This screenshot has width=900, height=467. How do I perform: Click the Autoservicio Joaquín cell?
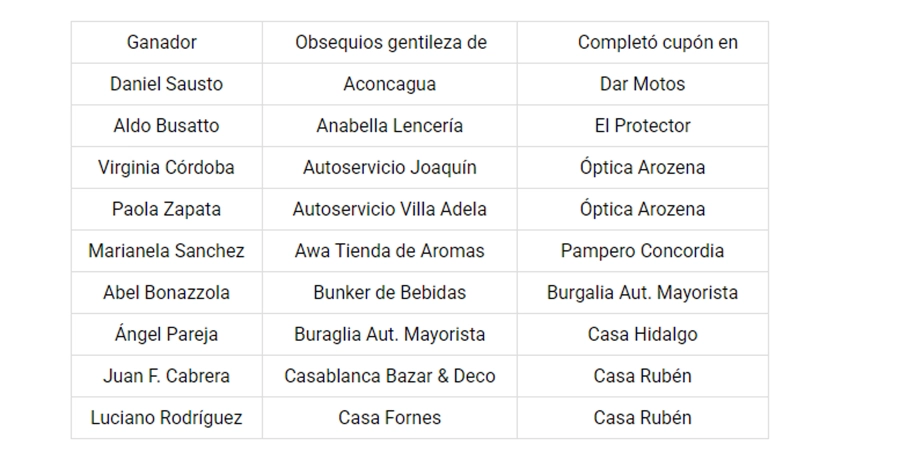coord(389,168)
